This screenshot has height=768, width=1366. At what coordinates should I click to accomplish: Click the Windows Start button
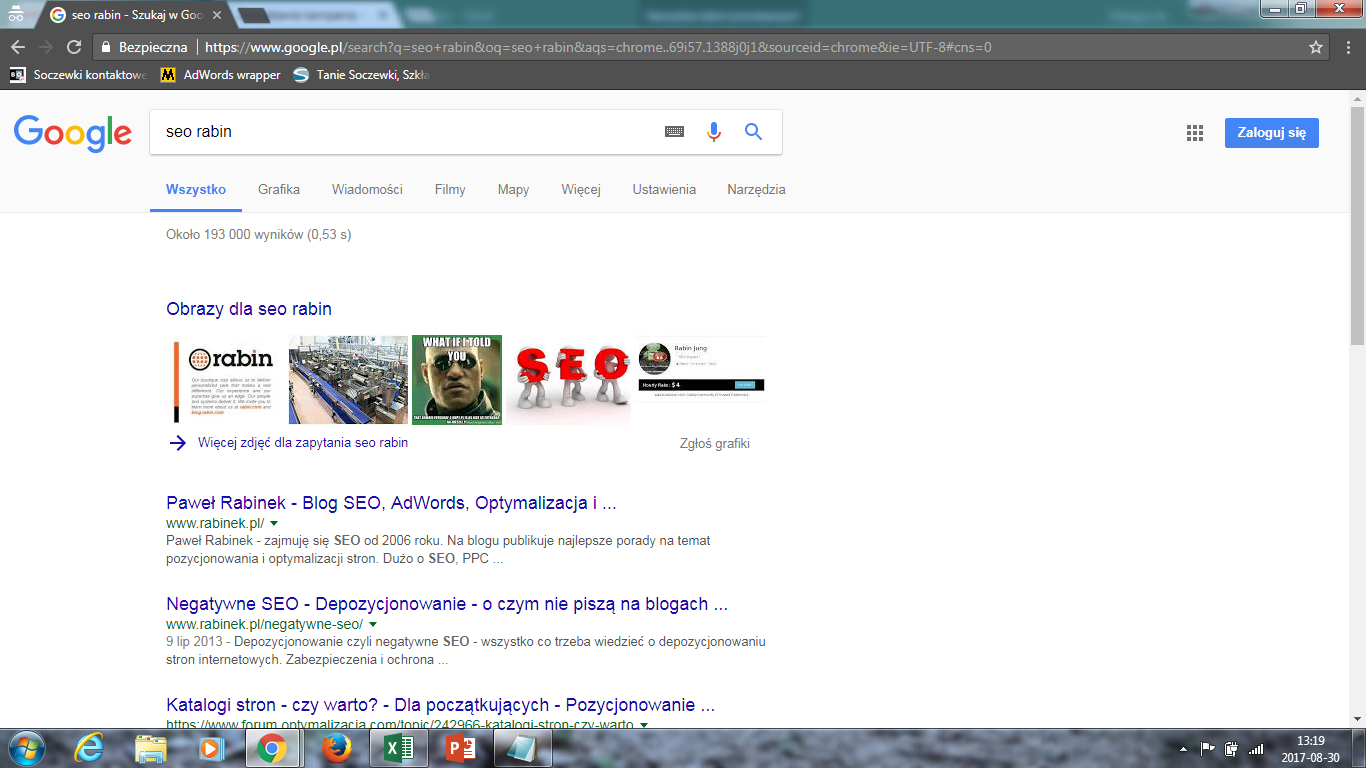click(25, 748)
